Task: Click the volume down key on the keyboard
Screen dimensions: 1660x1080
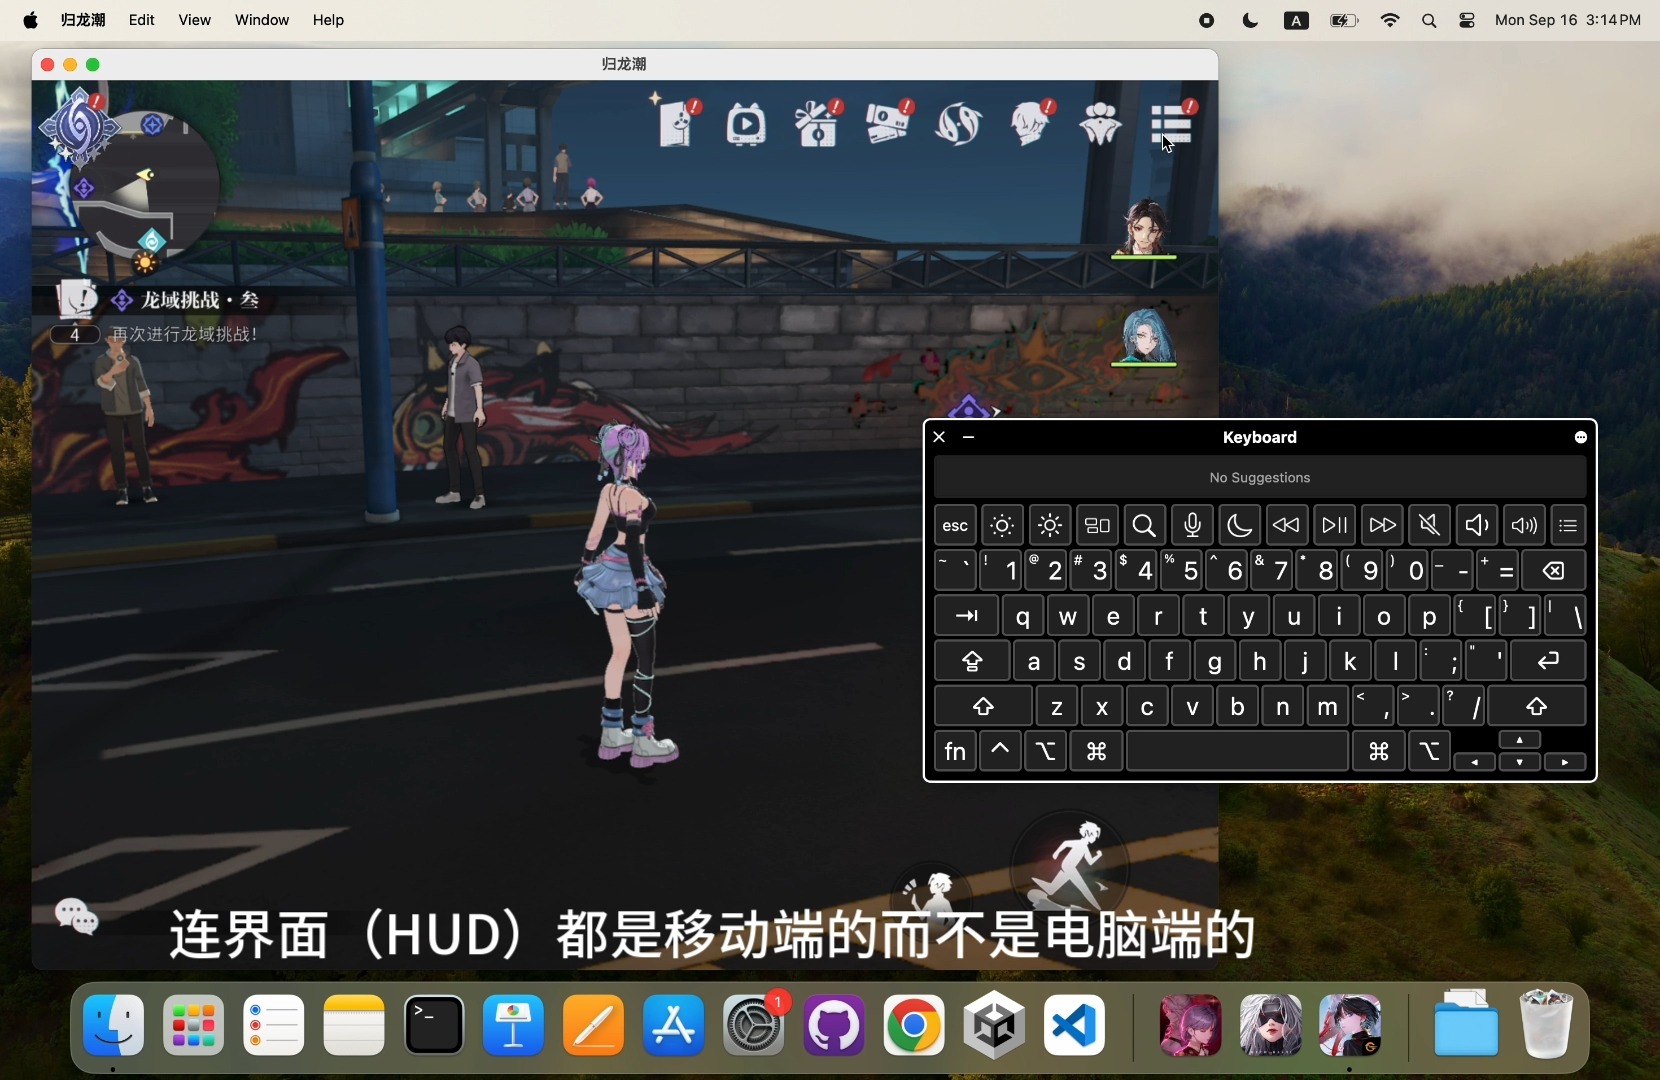Action: click(1478, 525)
